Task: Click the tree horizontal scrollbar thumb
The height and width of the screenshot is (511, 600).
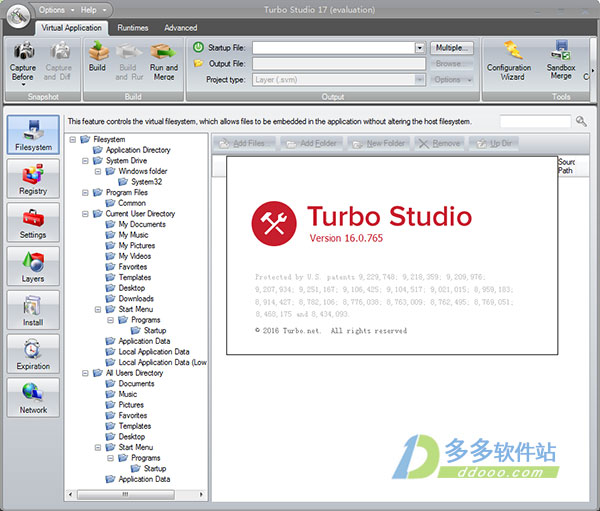Action: tap(126, 495)
